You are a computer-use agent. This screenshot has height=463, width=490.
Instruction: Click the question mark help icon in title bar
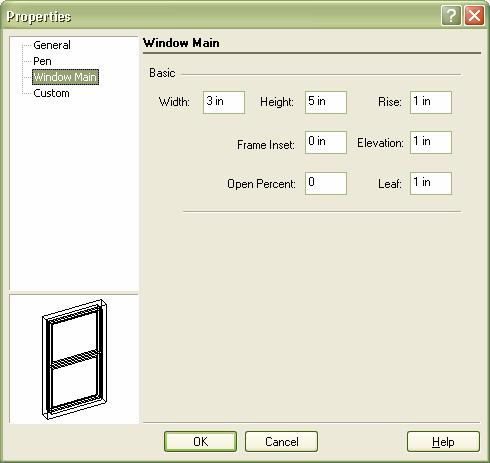[451, 15]
